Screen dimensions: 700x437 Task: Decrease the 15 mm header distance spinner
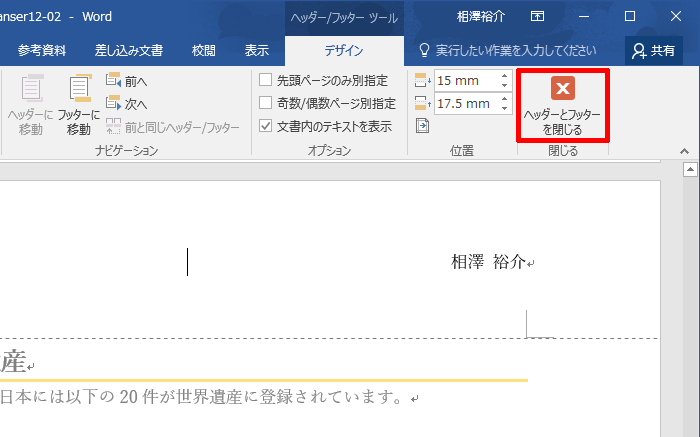[504, 86]
